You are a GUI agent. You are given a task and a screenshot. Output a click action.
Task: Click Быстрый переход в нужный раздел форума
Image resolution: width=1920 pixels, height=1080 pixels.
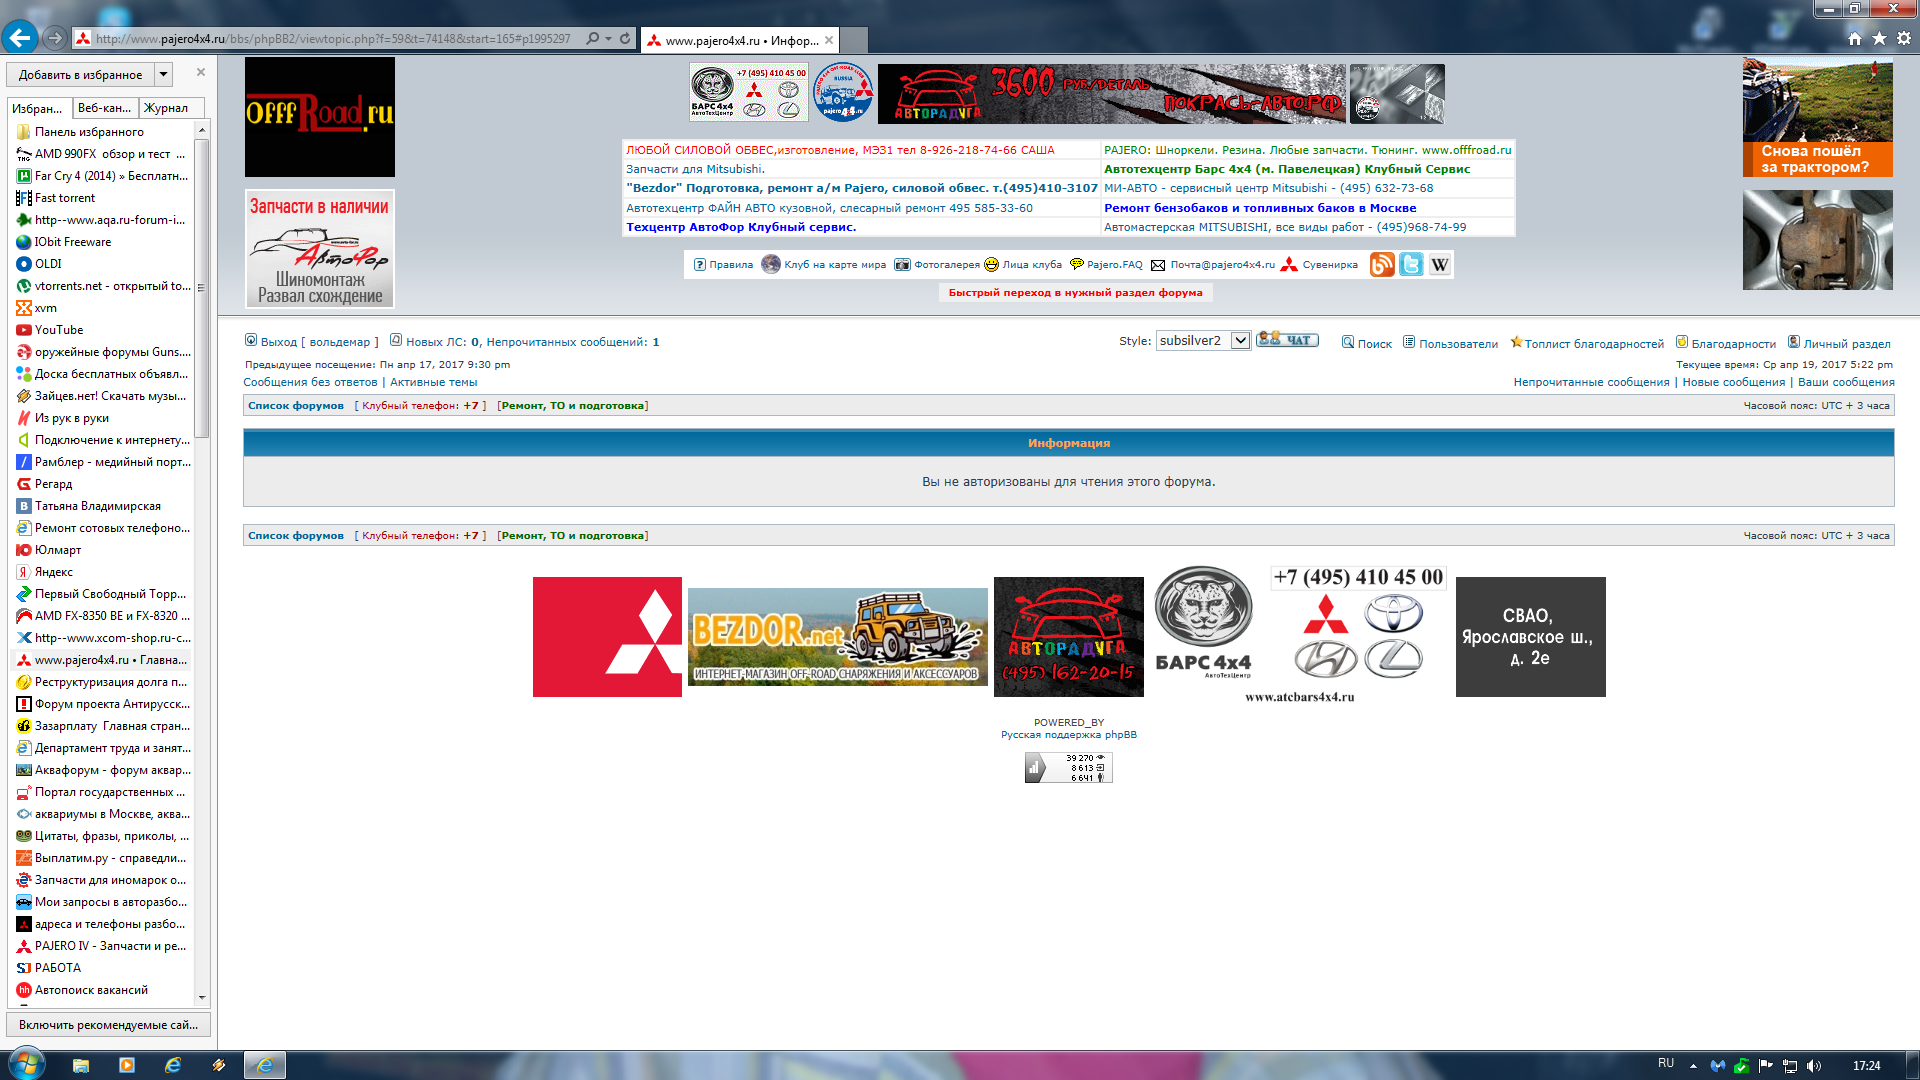(1075, 292)
